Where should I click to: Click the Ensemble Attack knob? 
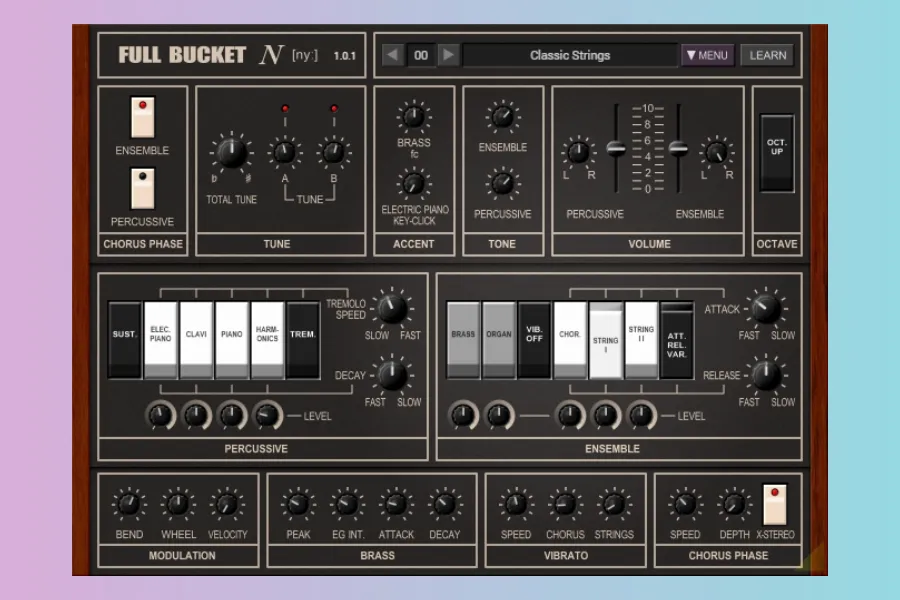pos(765,309)
